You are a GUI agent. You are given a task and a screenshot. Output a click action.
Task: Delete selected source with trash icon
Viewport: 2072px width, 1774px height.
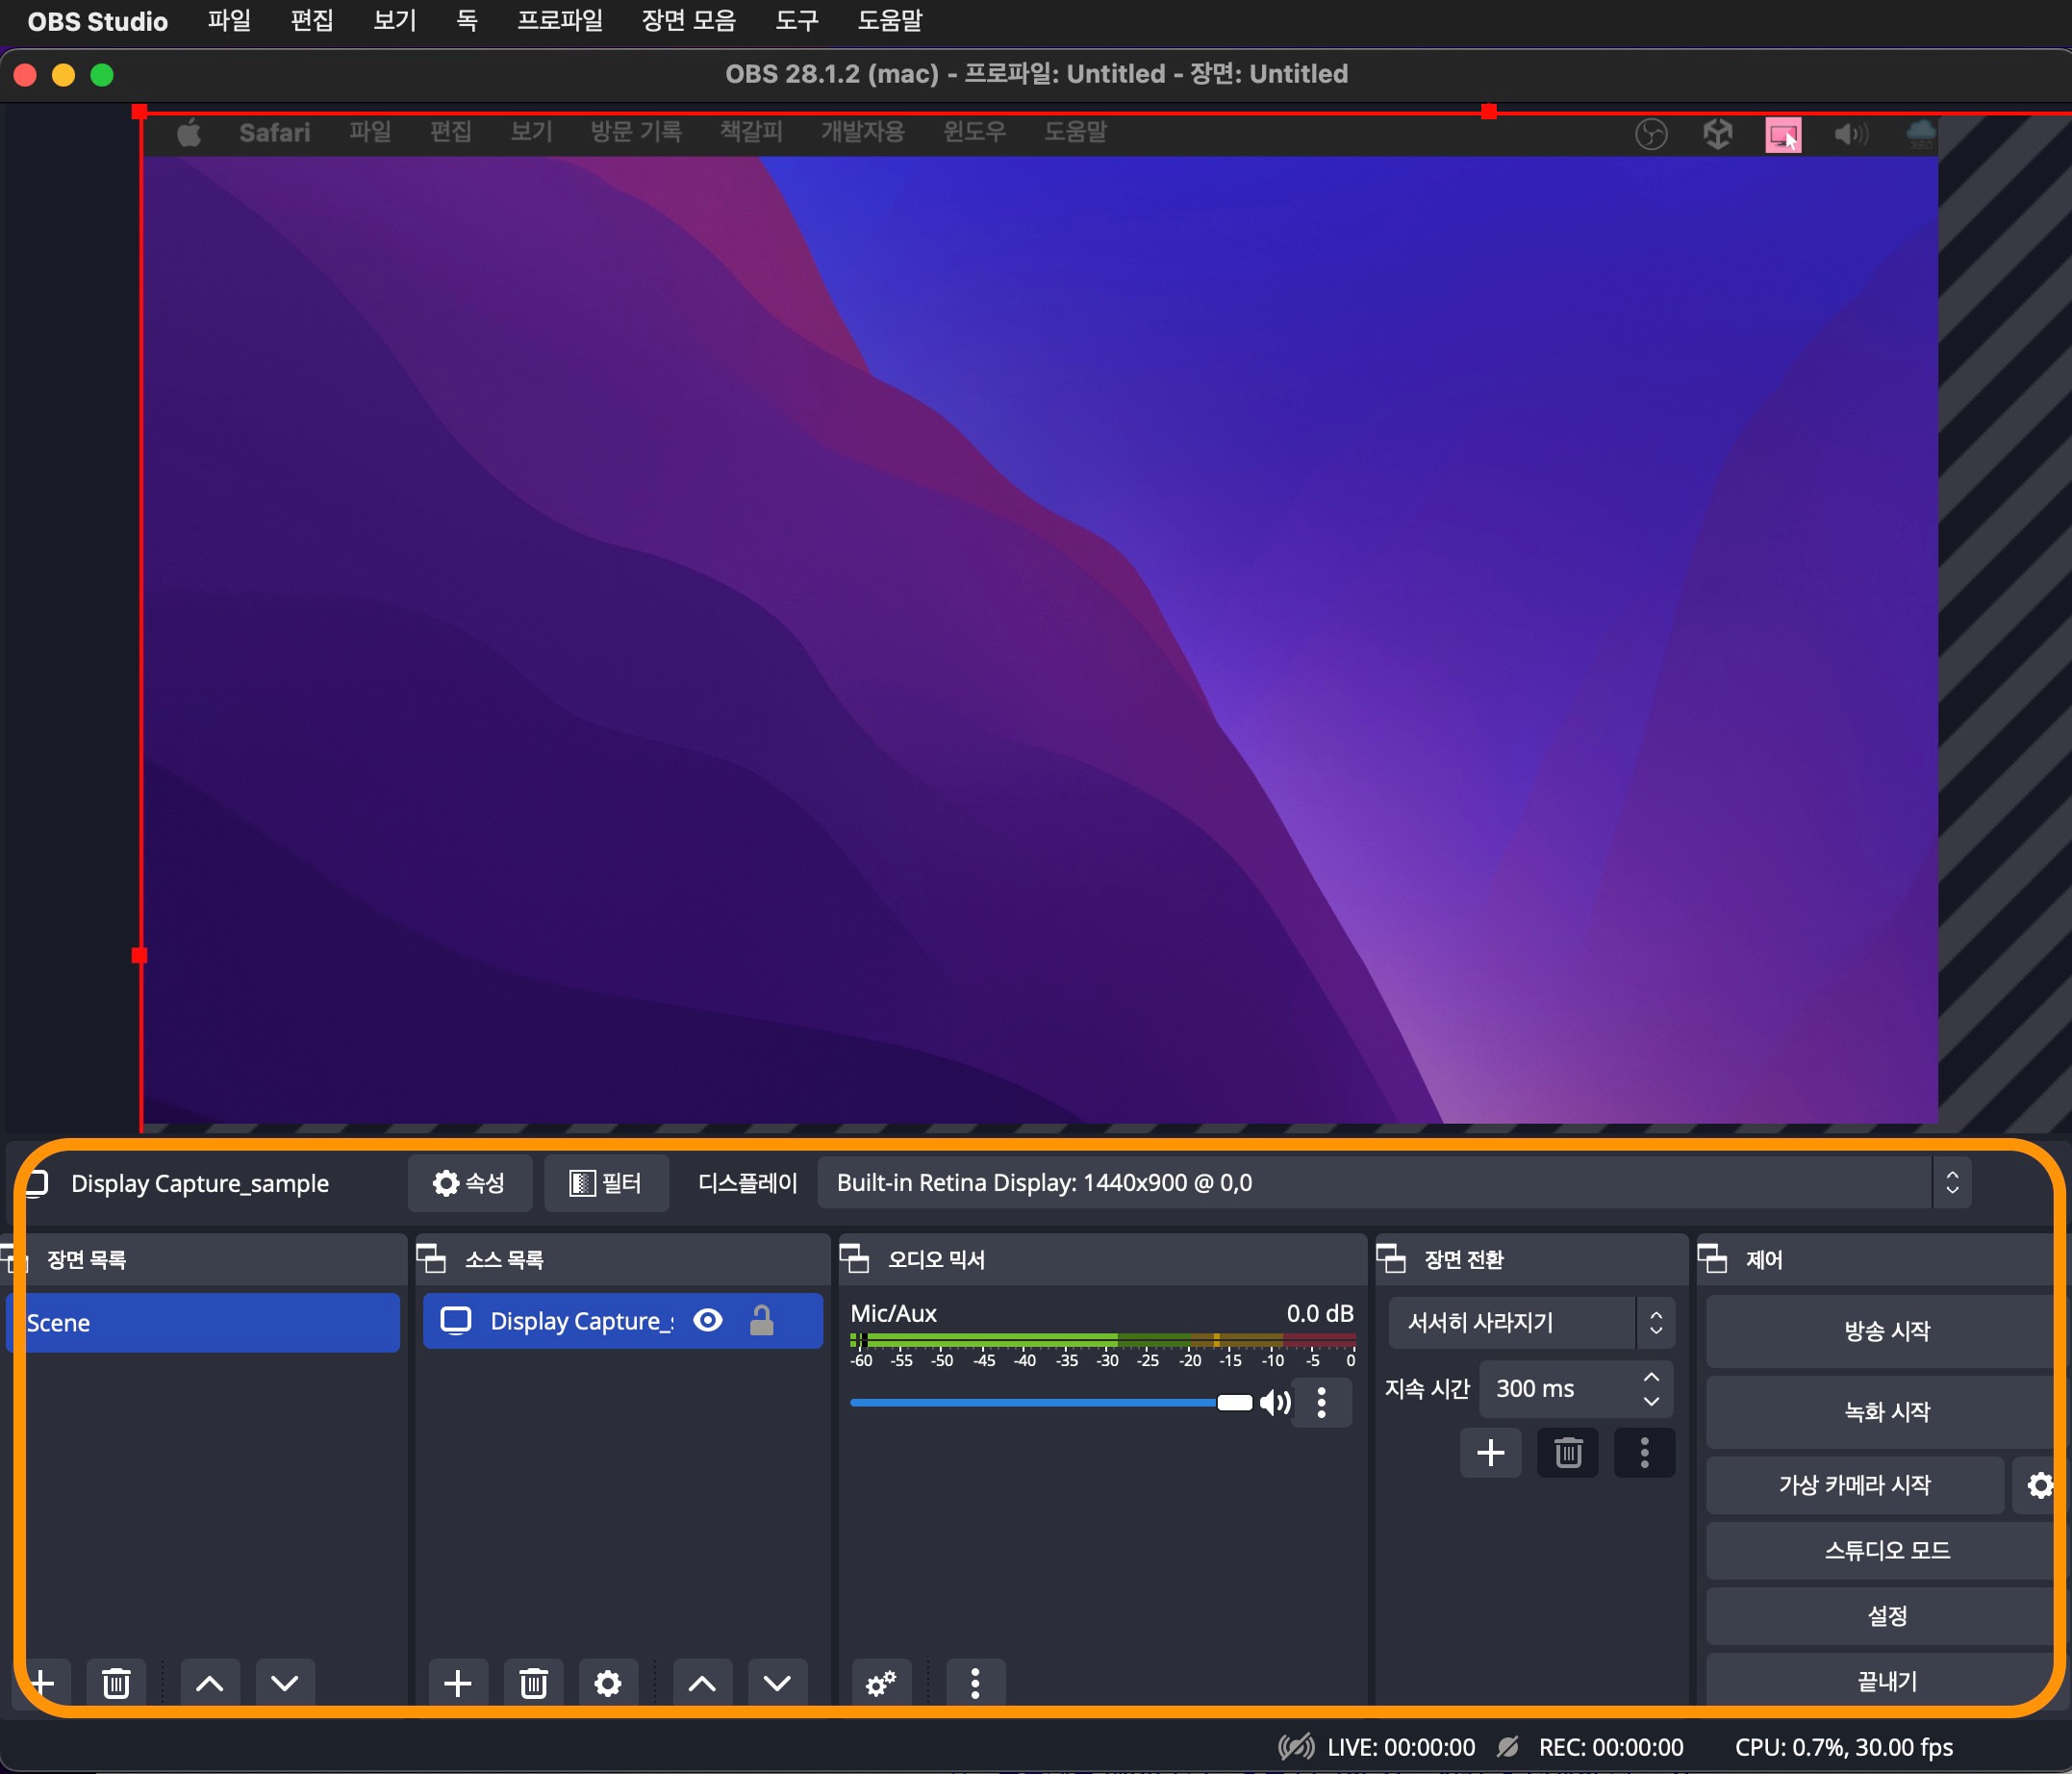click(533, 1683)
